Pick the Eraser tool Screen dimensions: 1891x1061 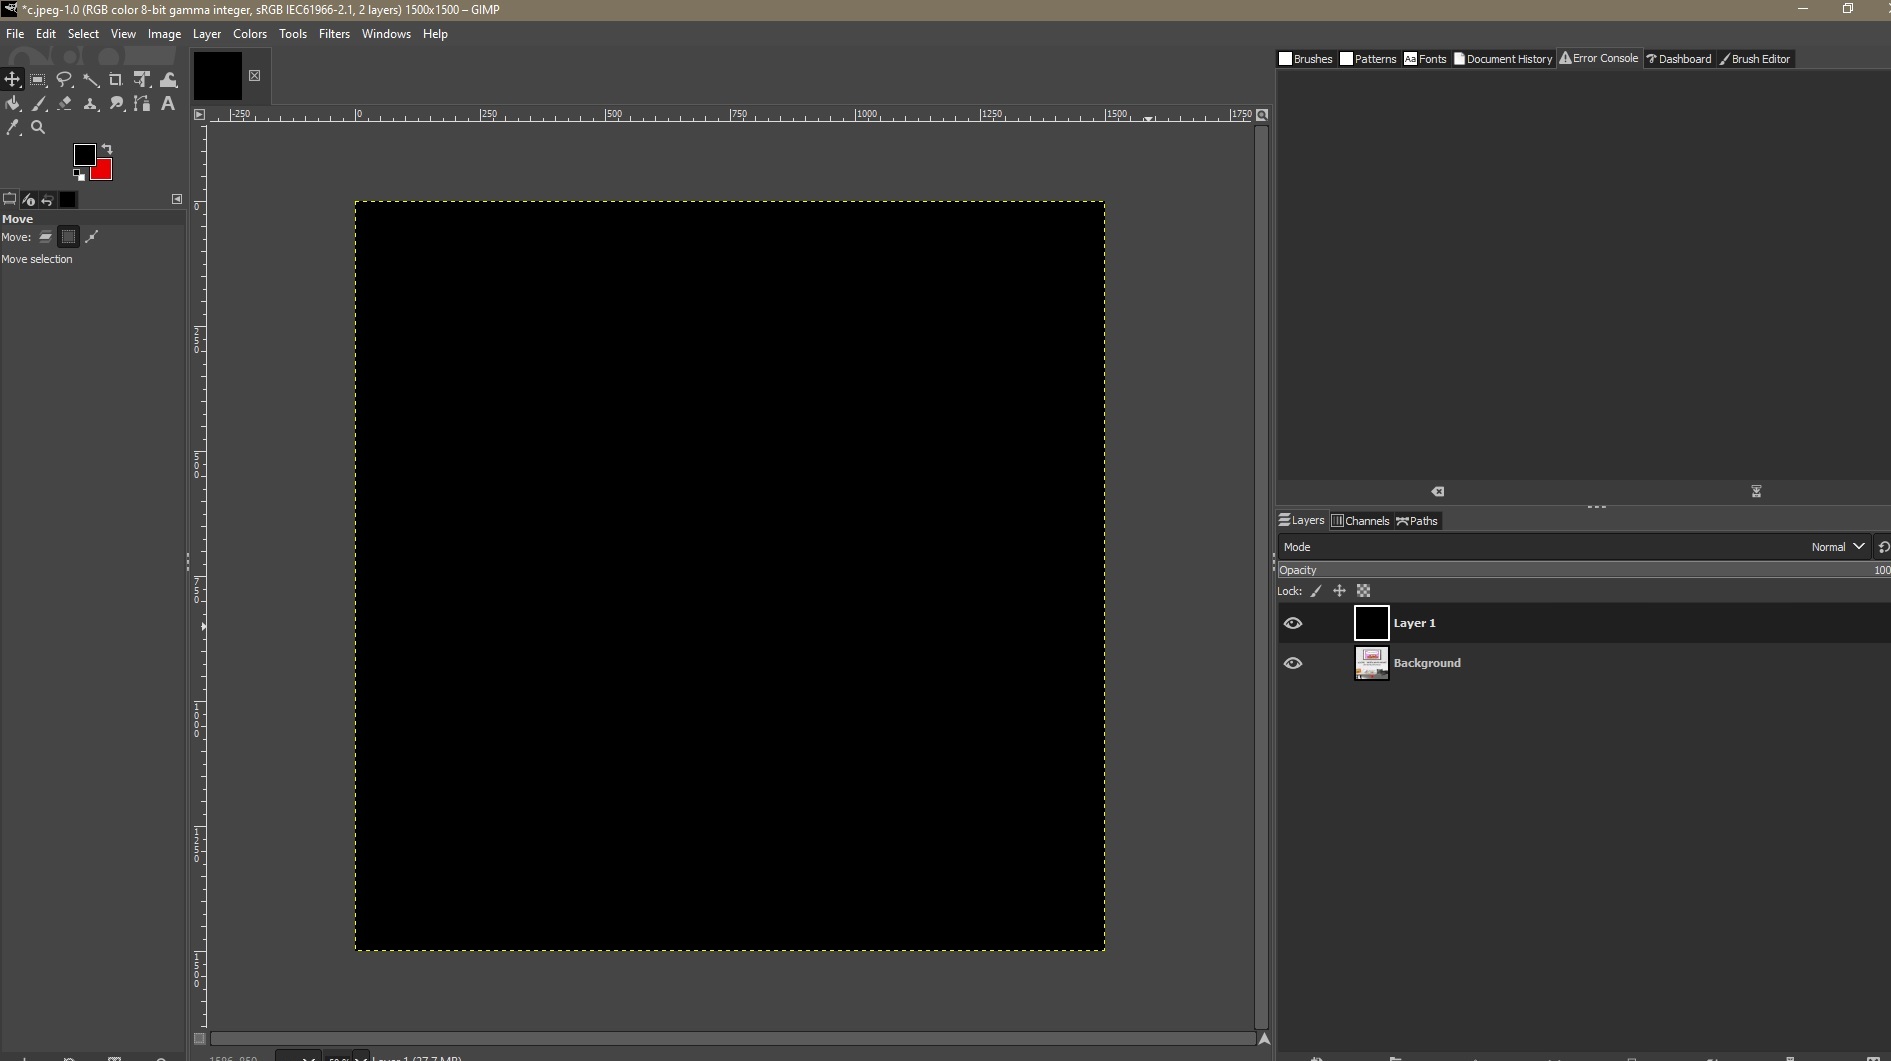[65, 103]
